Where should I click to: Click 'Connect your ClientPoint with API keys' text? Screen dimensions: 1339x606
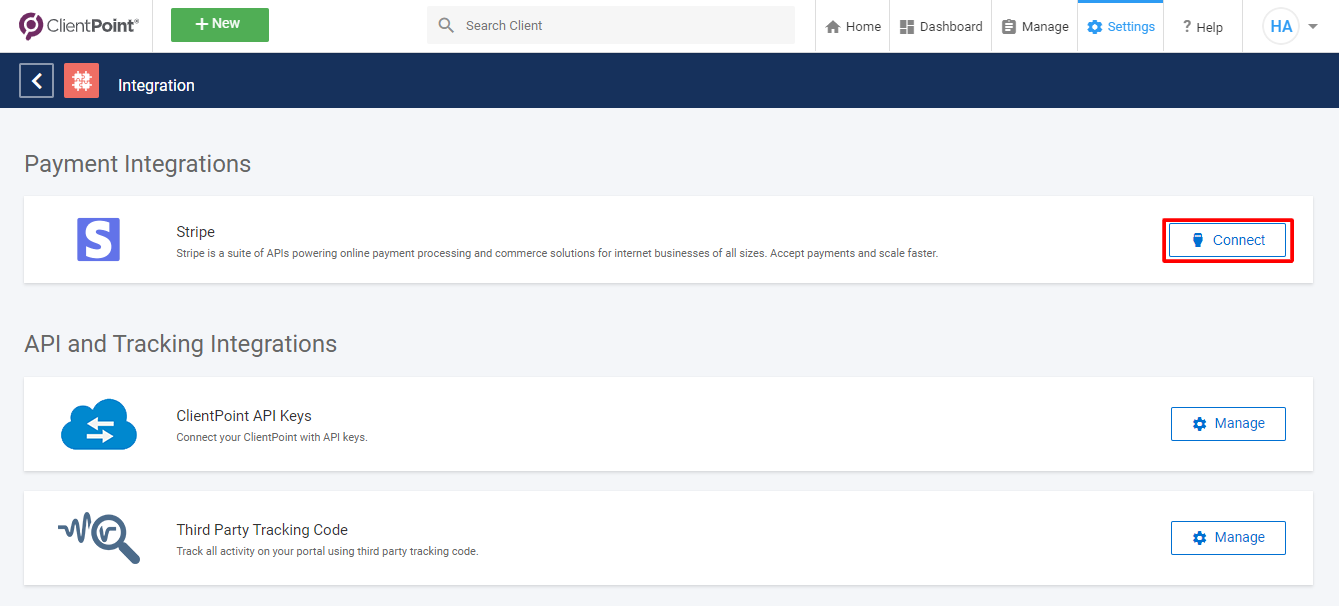[272, 437]
